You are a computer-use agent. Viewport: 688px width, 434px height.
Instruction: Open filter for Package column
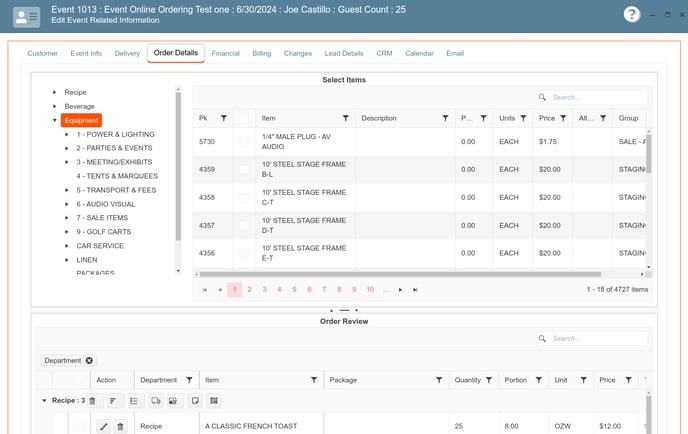click(439, 380)
